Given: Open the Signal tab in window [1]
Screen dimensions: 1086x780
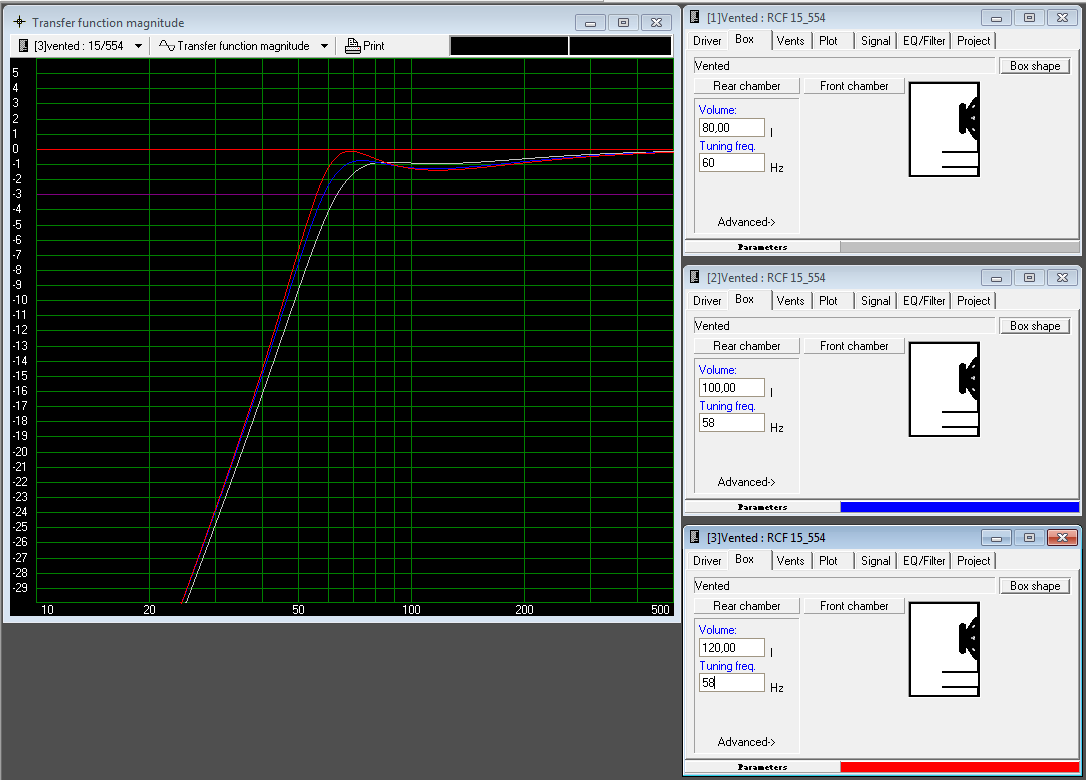Looking at the screenshot, I should pos(875,41).
